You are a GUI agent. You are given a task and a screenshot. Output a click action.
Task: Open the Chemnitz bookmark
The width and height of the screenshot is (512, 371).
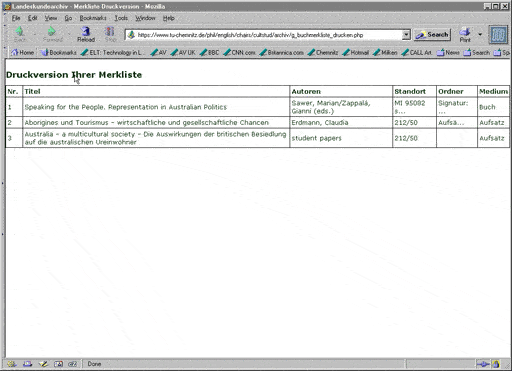tap(323, 53)
